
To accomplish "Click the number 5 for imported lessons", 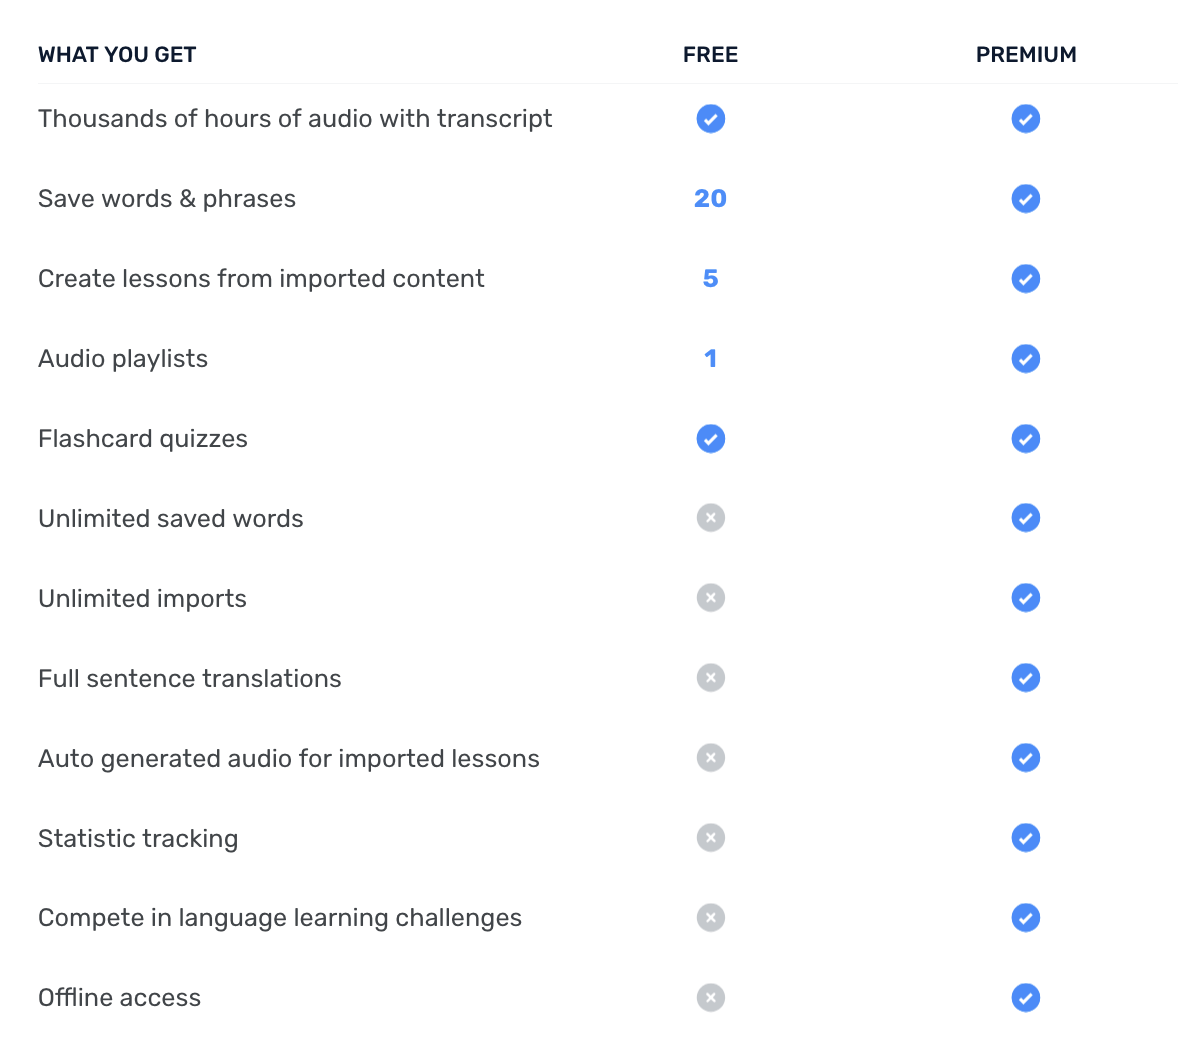I will (x=710, y=279).
